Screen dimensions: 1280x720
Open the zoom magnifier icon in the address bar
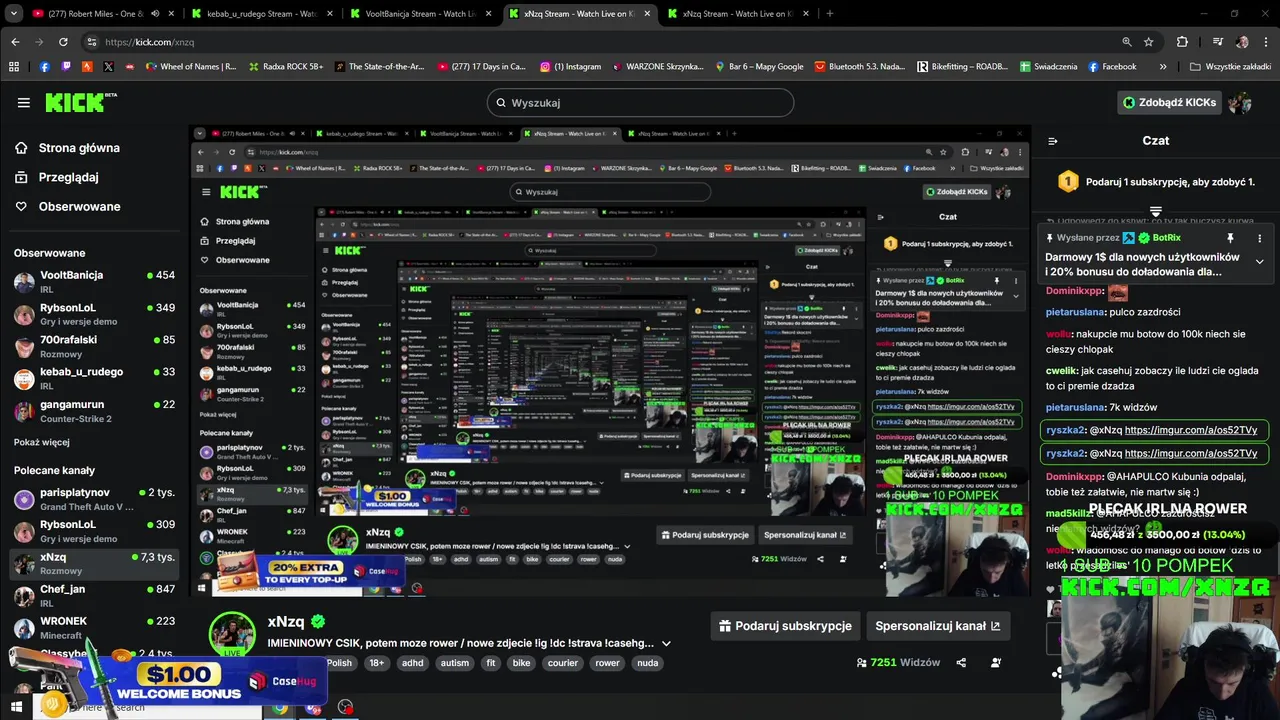(x=1127, y=42)
